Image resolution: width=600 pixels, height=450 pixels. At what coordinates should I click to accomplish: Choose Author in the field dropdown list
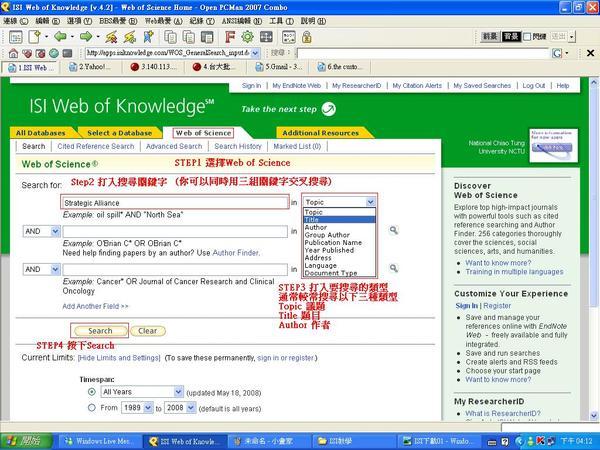click(x=339, y=227)
